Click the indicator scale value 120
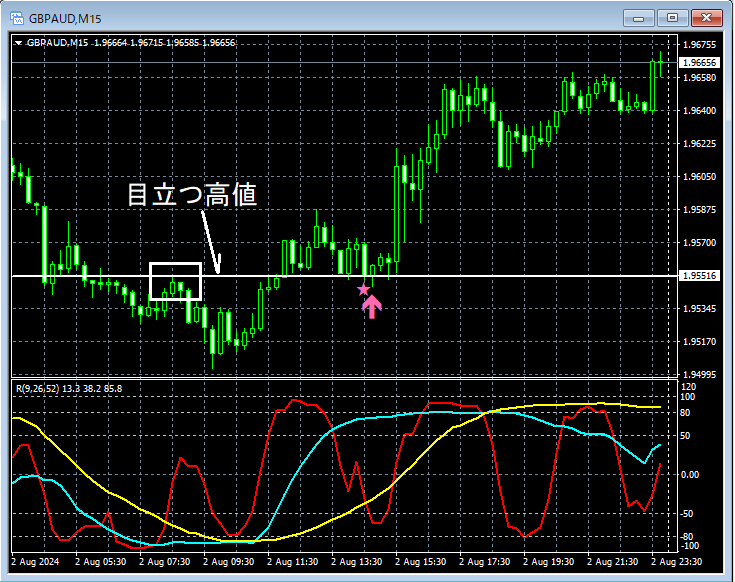This screenshot has width=735, height=582. [x=689, y=387]
